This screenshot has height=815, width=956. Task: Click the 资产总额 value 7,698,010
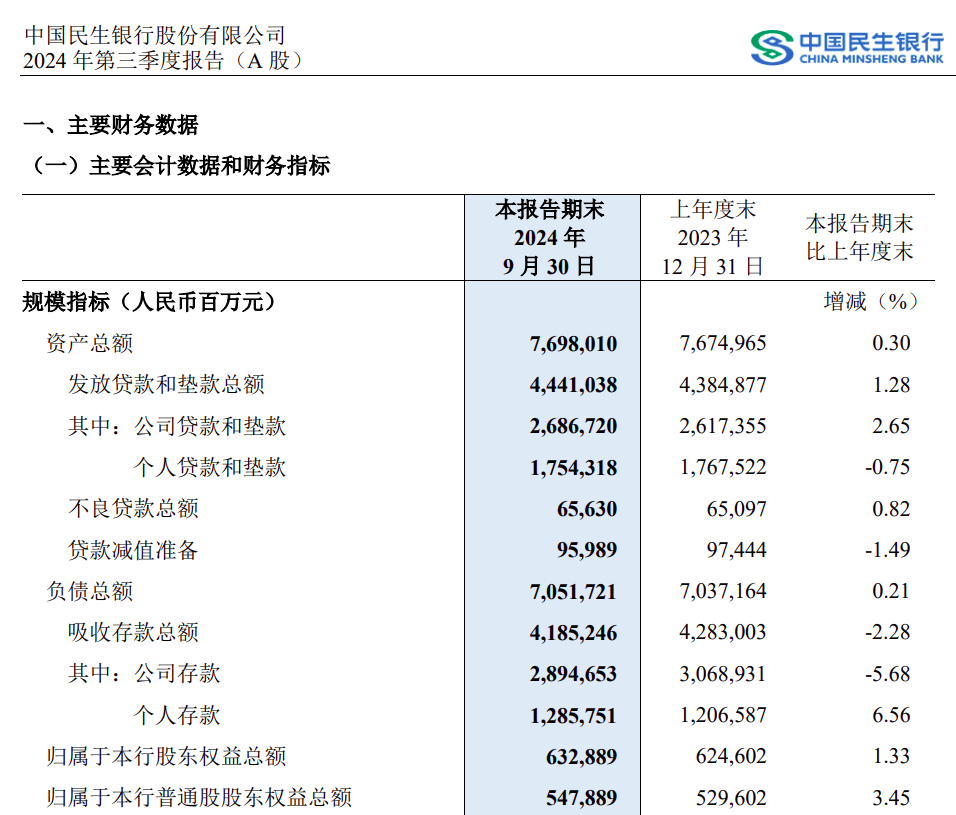click(573, 344)
